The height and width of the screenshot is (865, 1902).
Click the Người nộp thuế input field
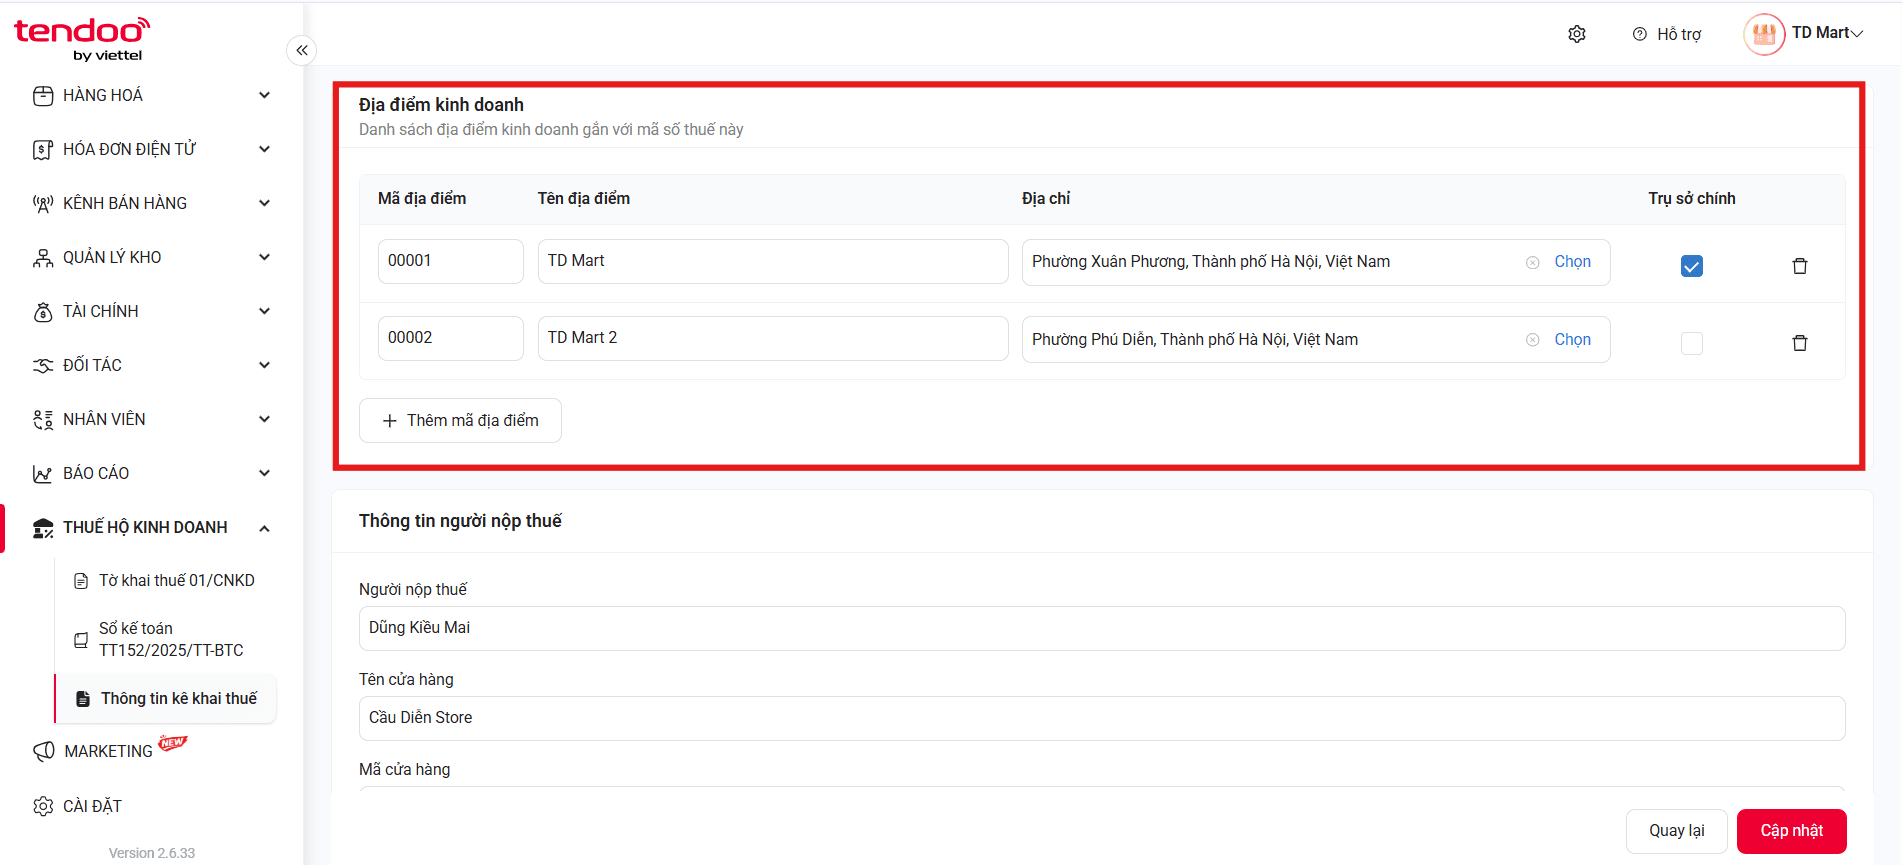tap(1102, 628)
